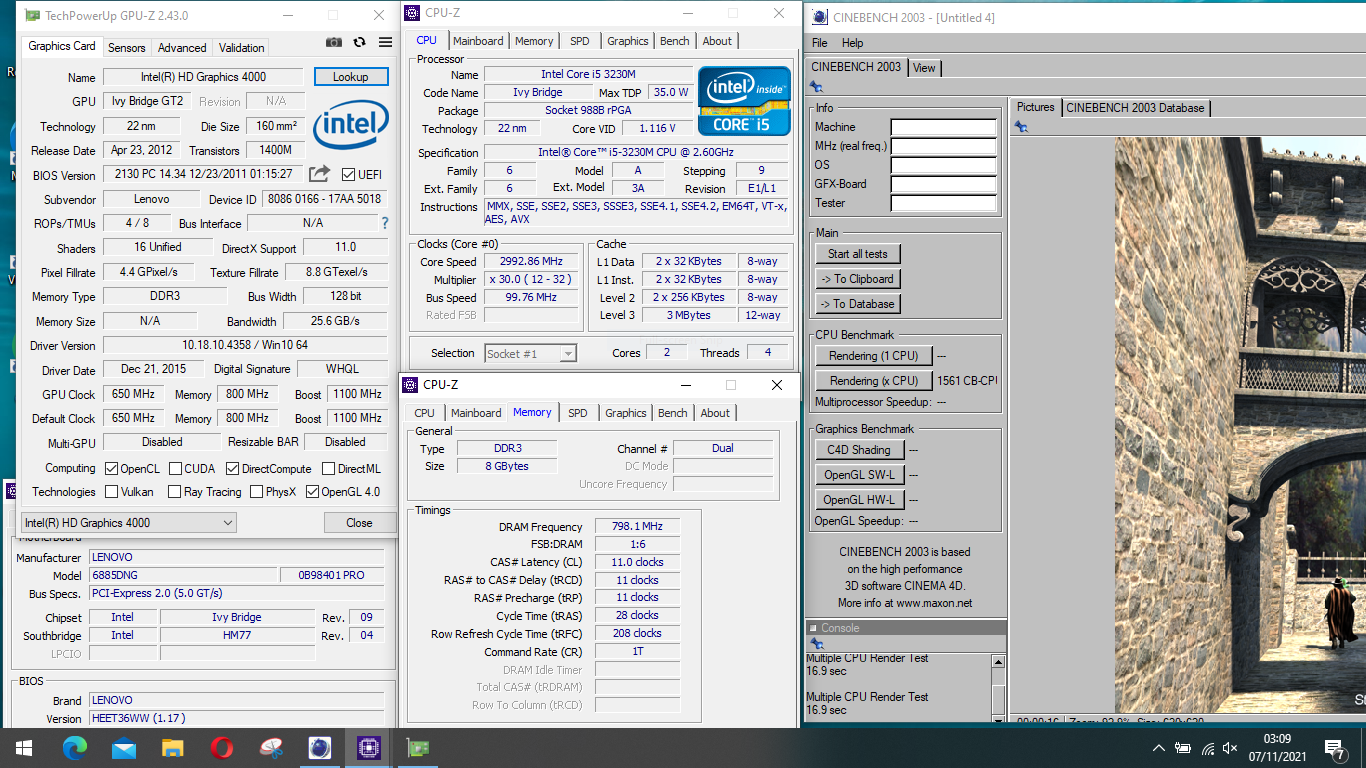Click the Tester input field in CINEBENCH
The height and width of the screenshot is (768, 1366).
tap(944, 203)
